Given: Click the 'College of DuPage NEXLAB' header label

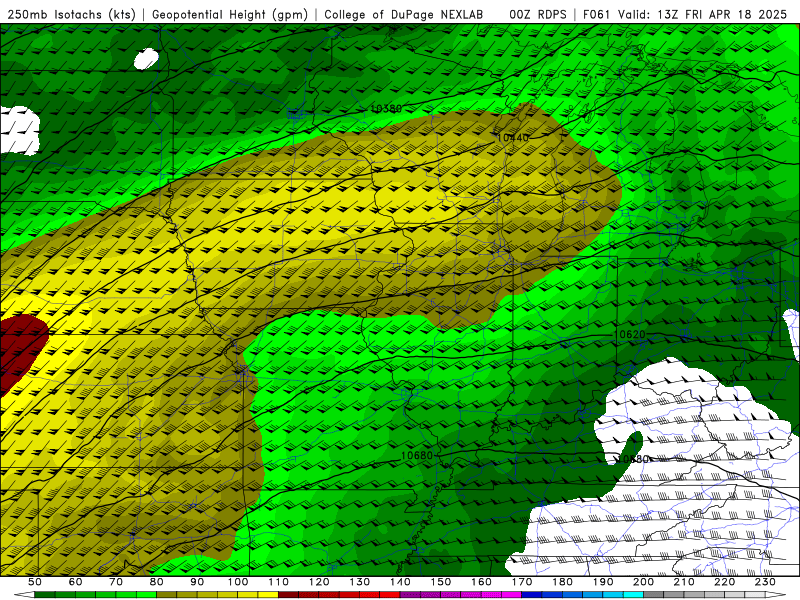Looking at the screenshot, I should coord(404,14).
